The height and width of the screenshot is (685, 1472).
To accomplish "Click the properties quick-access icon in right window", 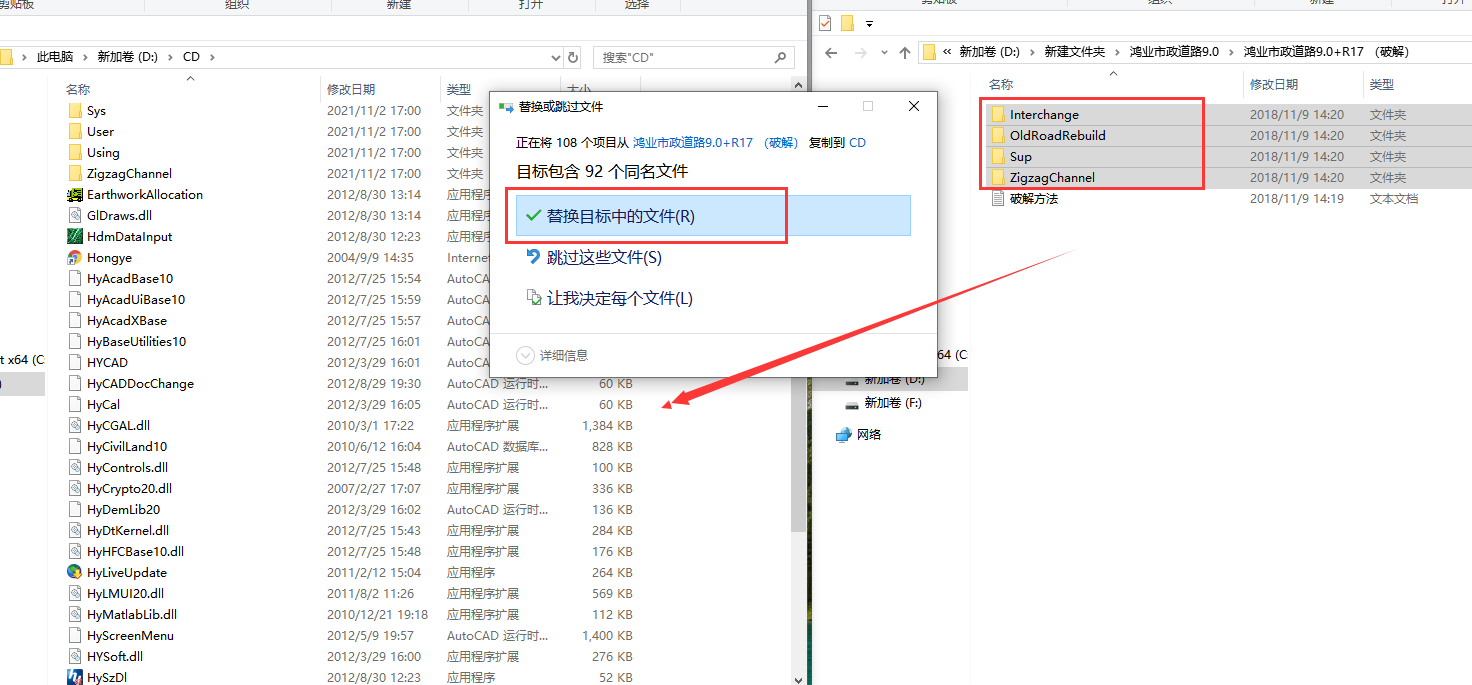I will [x=825, y=23].
